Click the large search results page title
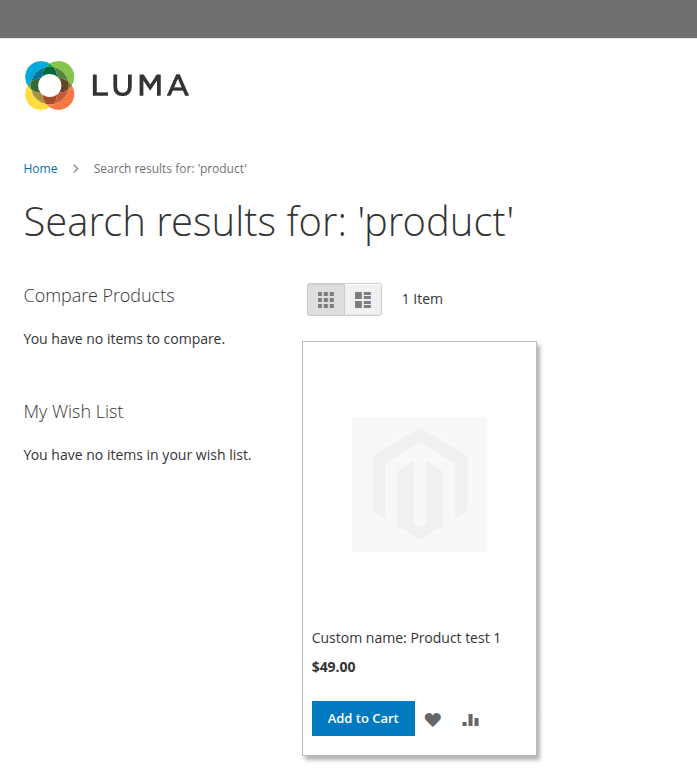The image size is (697, 775). coord(268,222)
